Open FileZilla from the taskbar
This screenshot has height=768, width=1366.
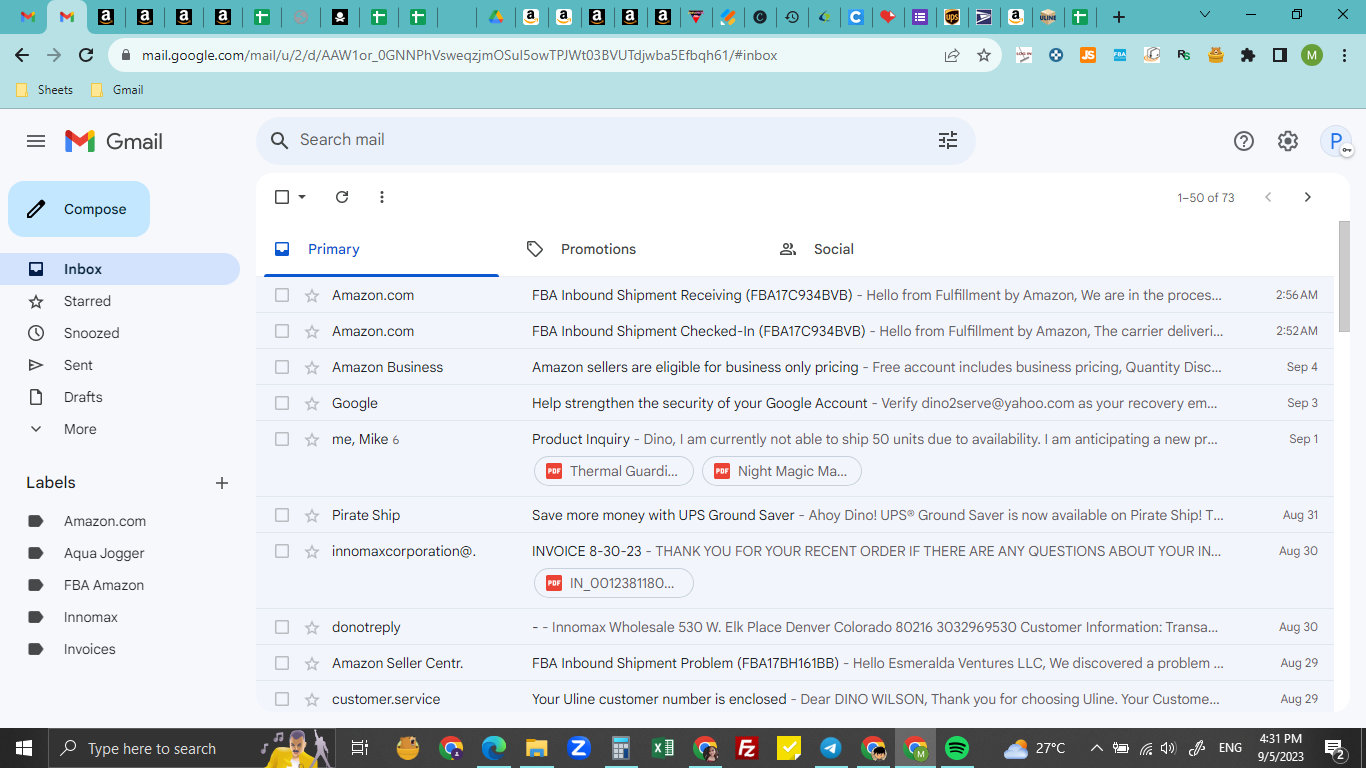pos(746,748)
